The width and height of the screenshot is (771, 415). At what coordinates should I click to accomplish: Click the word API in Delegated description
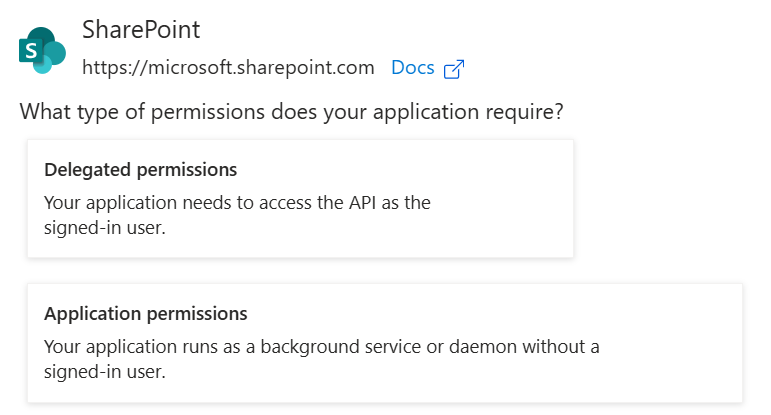(x=362, y=203)
